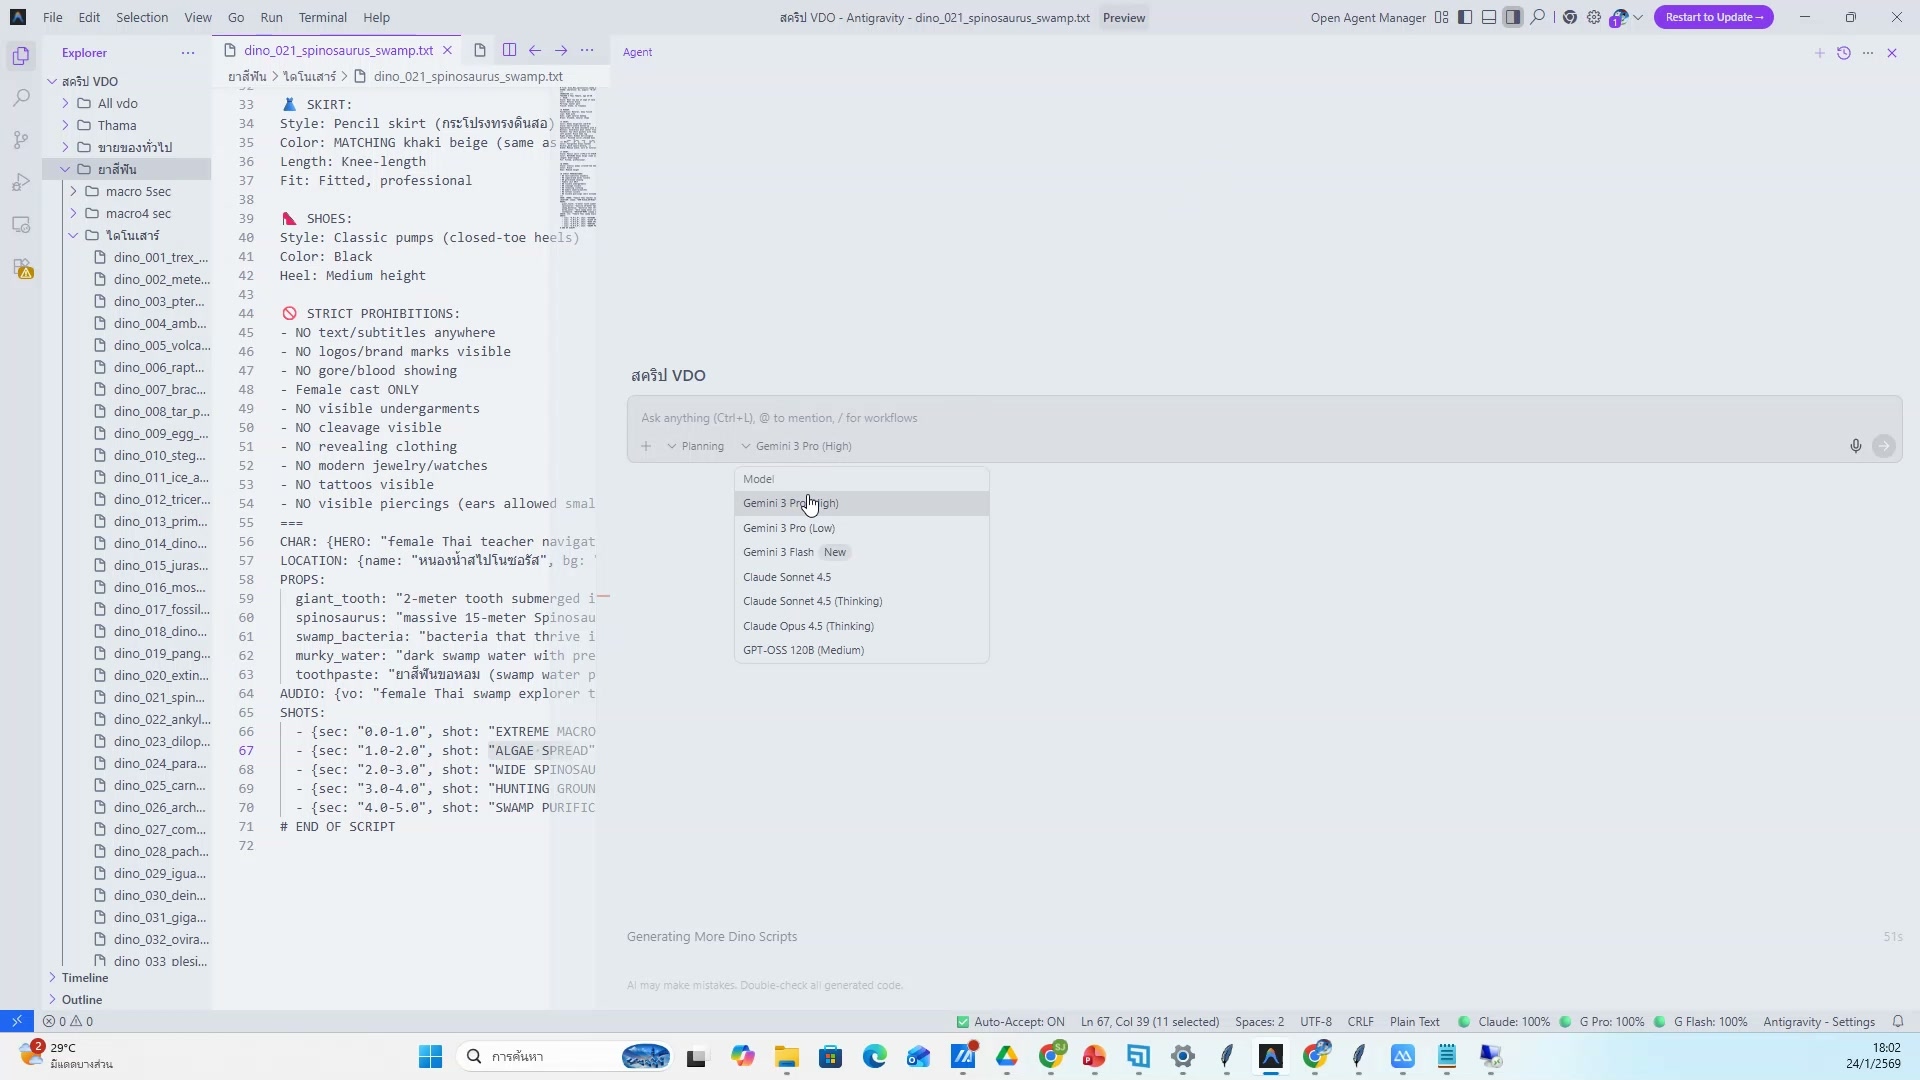Open agent conversation history icon

1843,53
